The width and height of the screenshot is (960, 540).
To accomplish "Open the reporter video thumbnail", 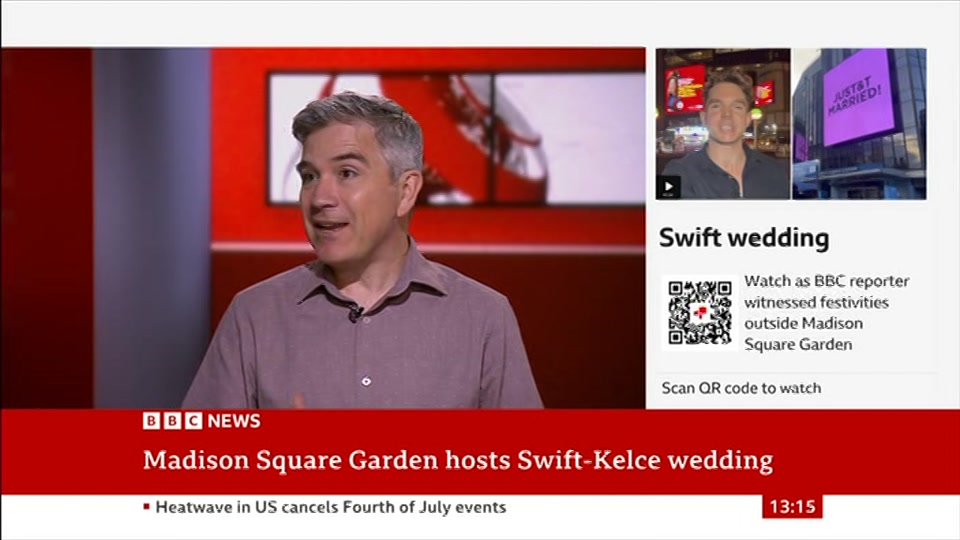I will [x=723, y=124].
